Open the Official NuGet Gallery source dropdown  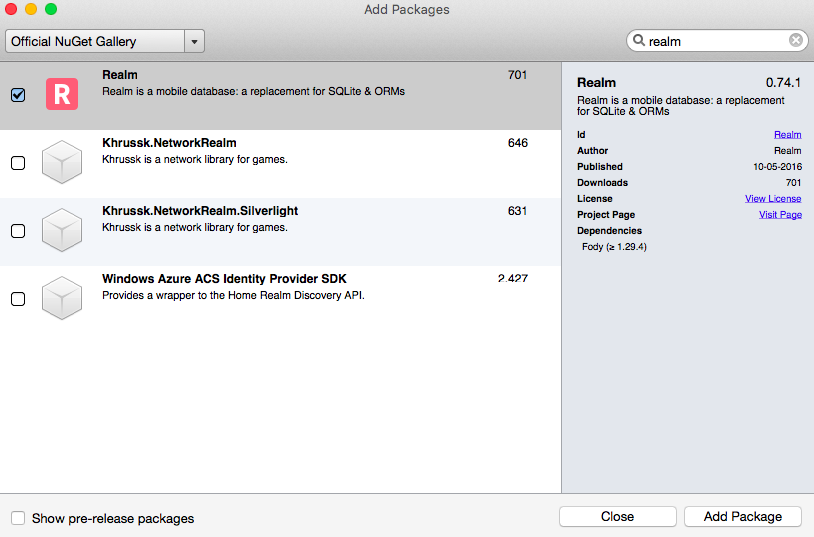105,41
